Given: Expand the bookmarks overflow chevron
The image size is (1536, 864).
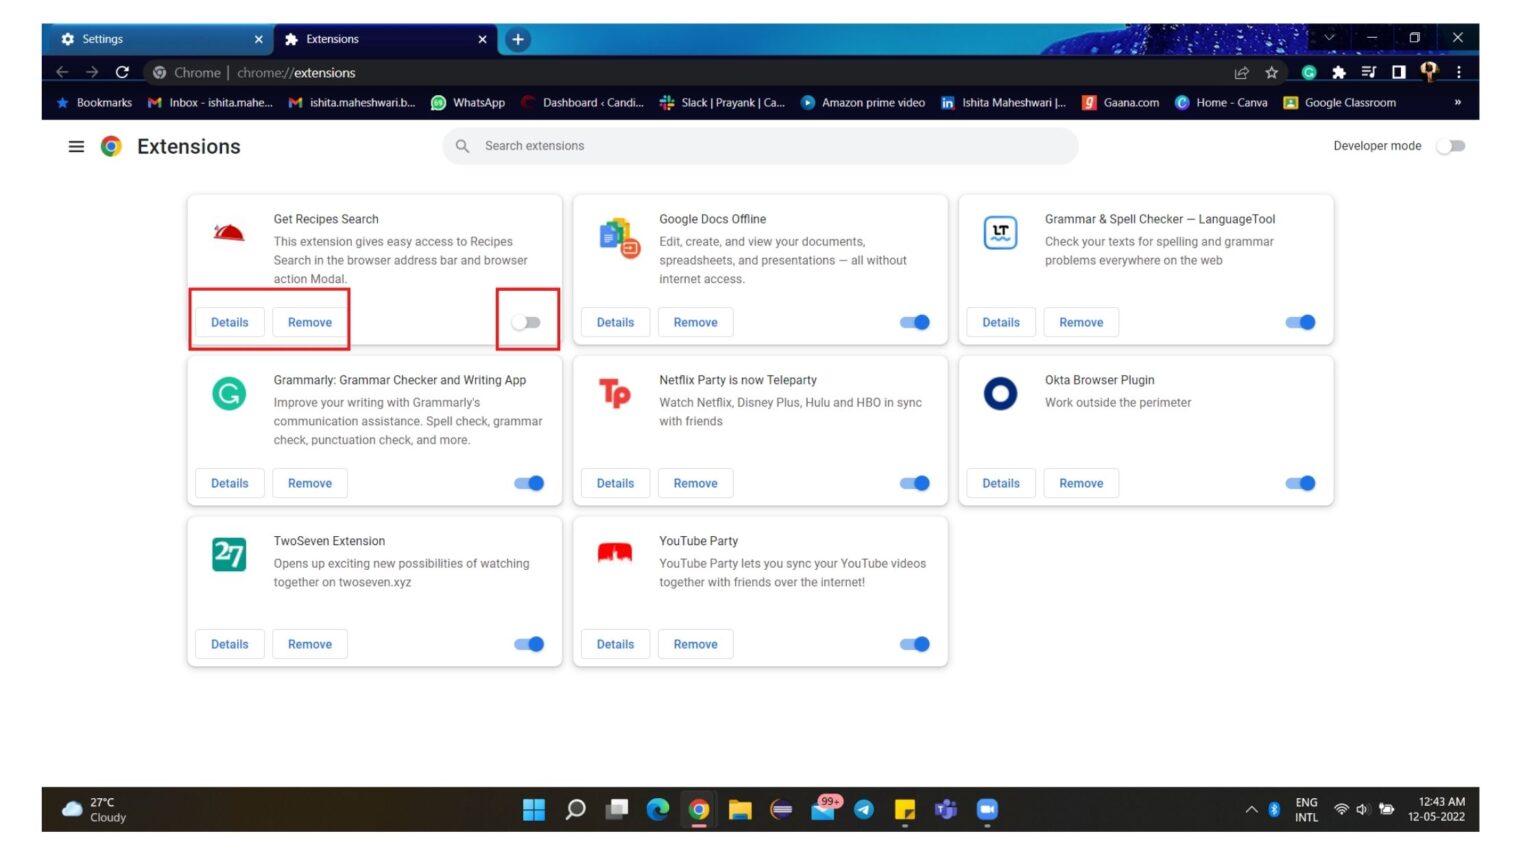Looking at the screenshot, I should pyautogui.click(x=1457, y=102).
